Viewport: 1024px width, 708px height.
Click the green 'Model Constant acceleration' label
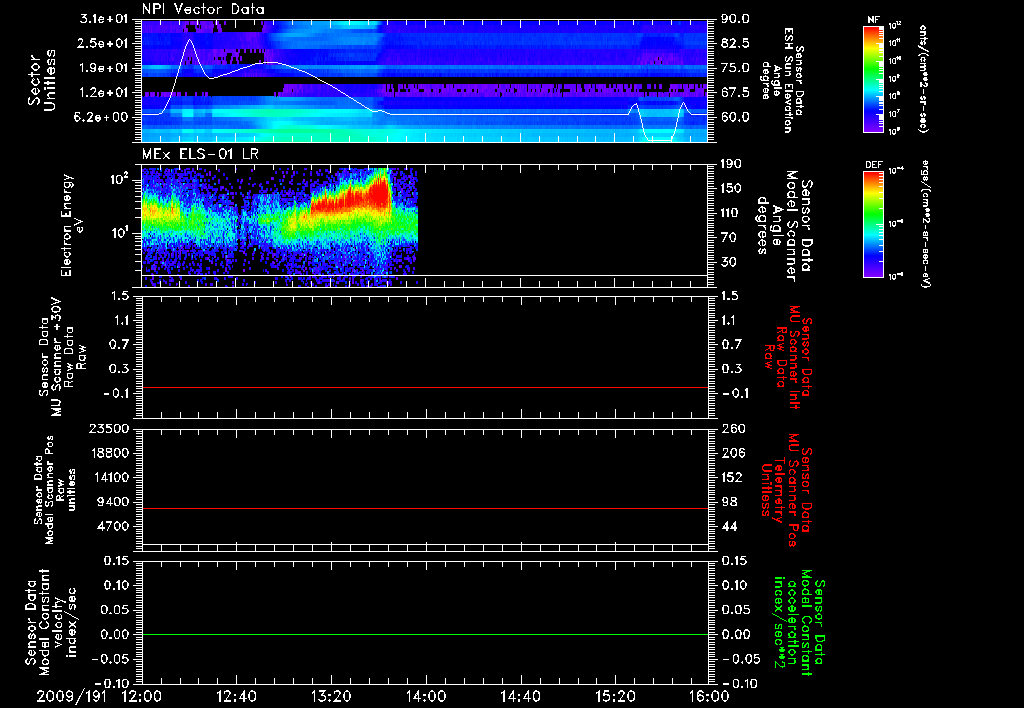(799, 622)
